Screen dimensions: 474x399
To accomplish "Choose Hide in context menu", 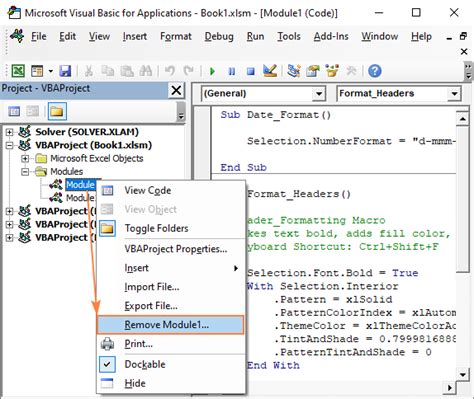I will [x=171, y=383].
